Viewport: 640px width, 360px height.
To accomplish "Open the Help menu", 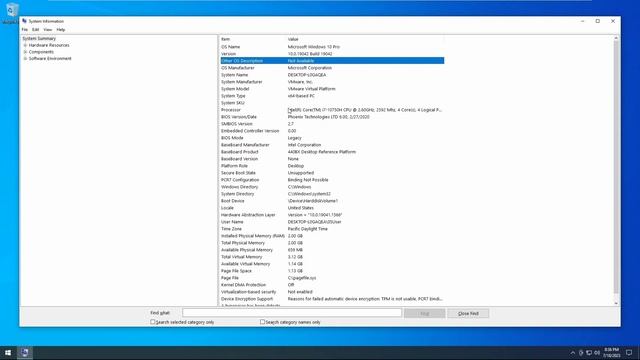I will tap(61, 30).
